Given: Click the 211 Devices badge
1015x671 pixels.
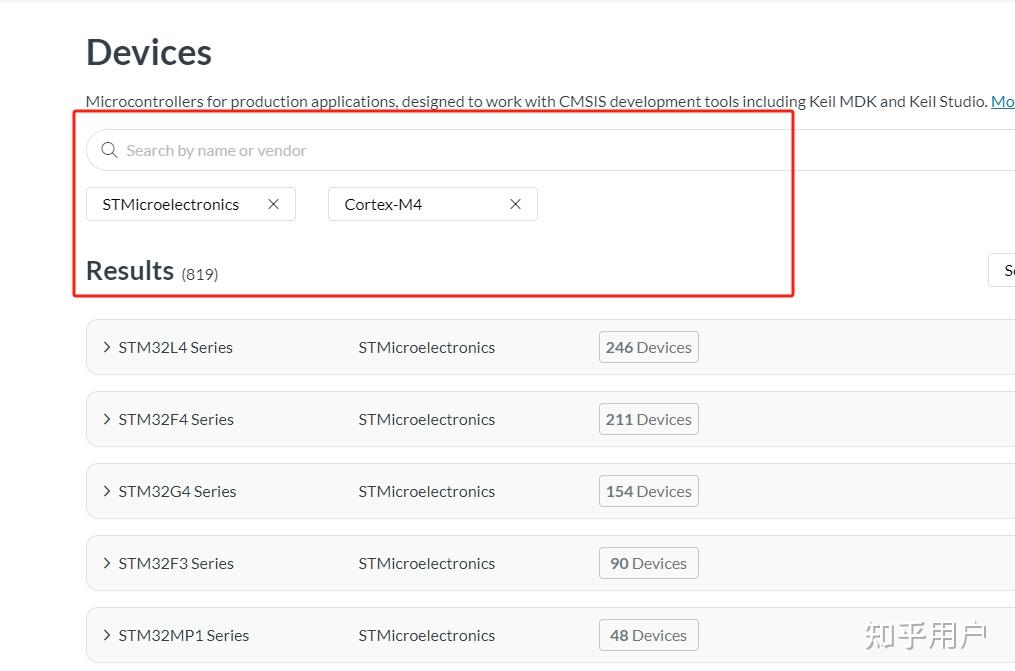Looking at the screenshot, I should (648, 419).
